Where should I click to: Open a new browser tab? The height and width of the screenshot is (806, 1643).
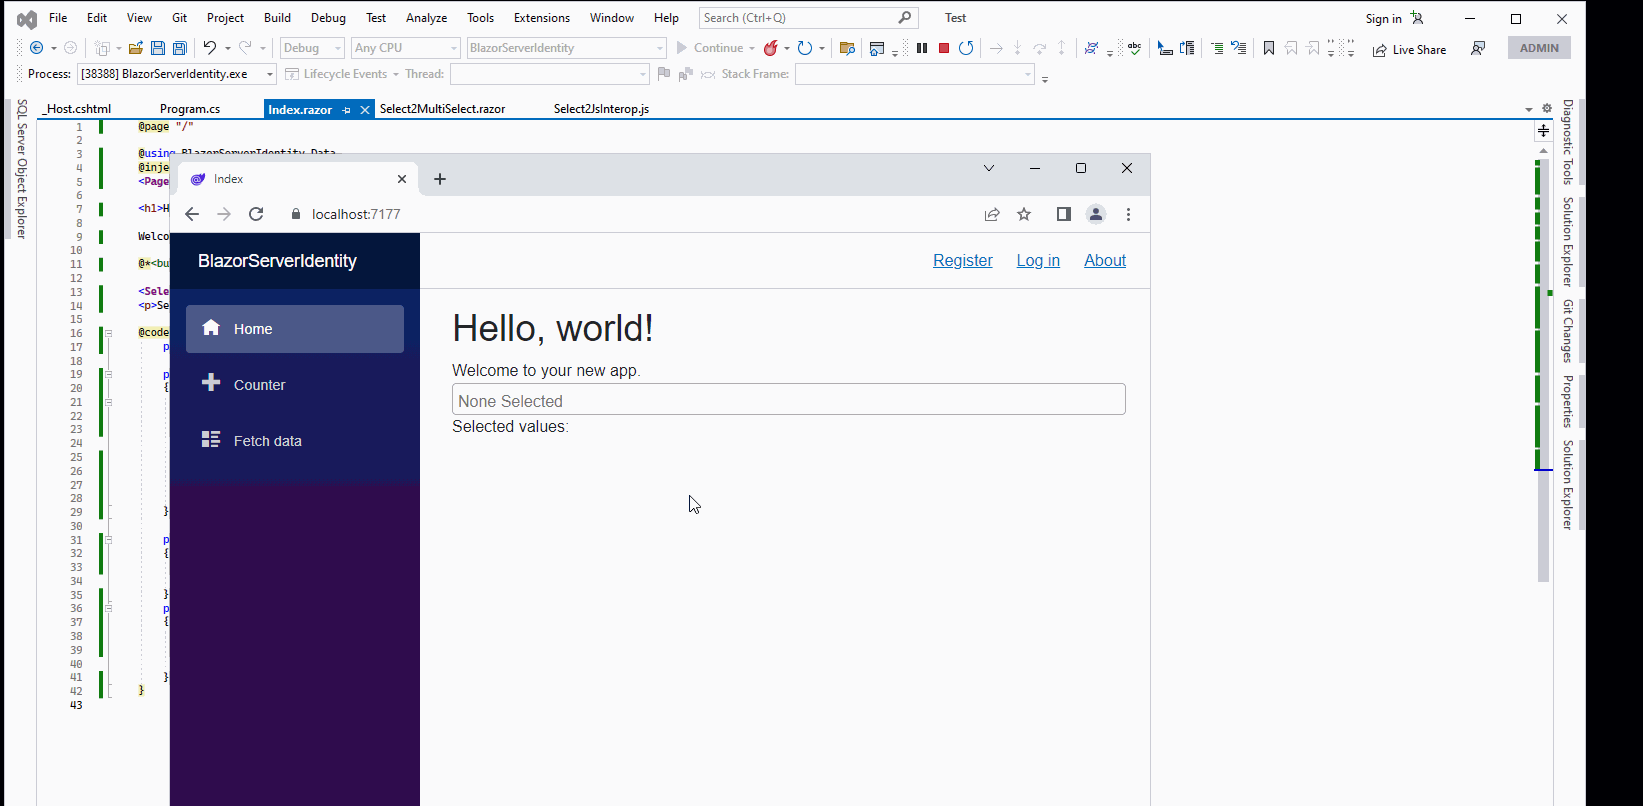[440, 179]
